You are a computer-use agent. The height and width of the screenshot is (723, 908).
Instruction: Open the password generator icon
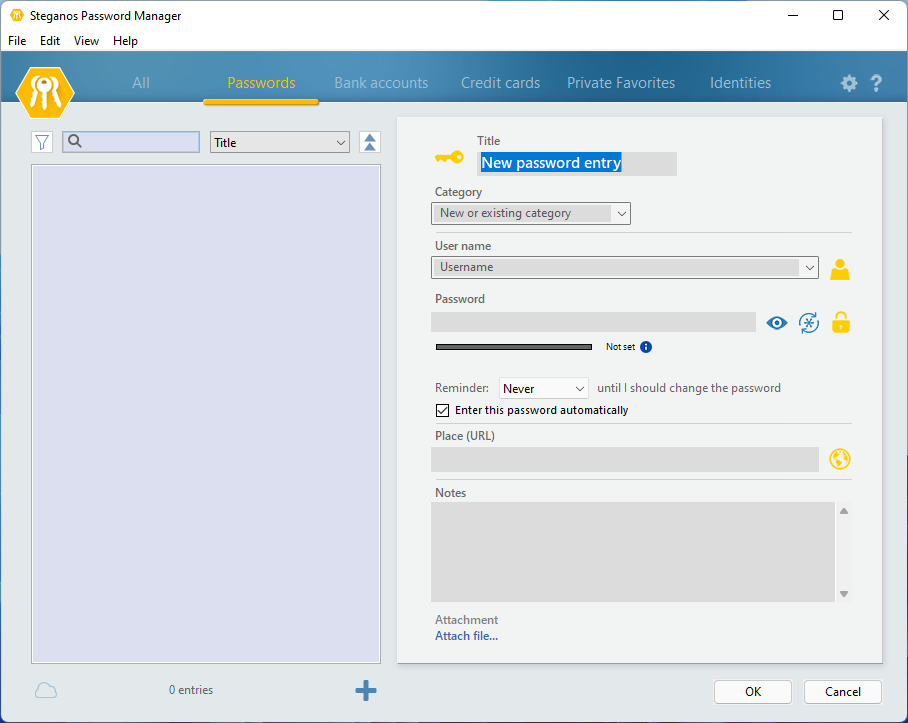click(x=809, y=323)
